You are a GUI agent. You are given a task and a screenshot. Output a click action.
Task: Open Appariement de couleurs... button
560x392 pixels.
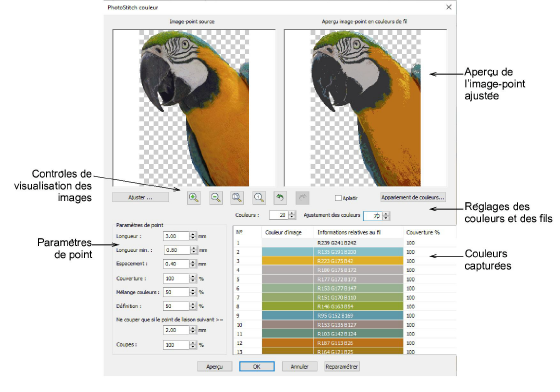pyautogui.click(x=413, y=197)
